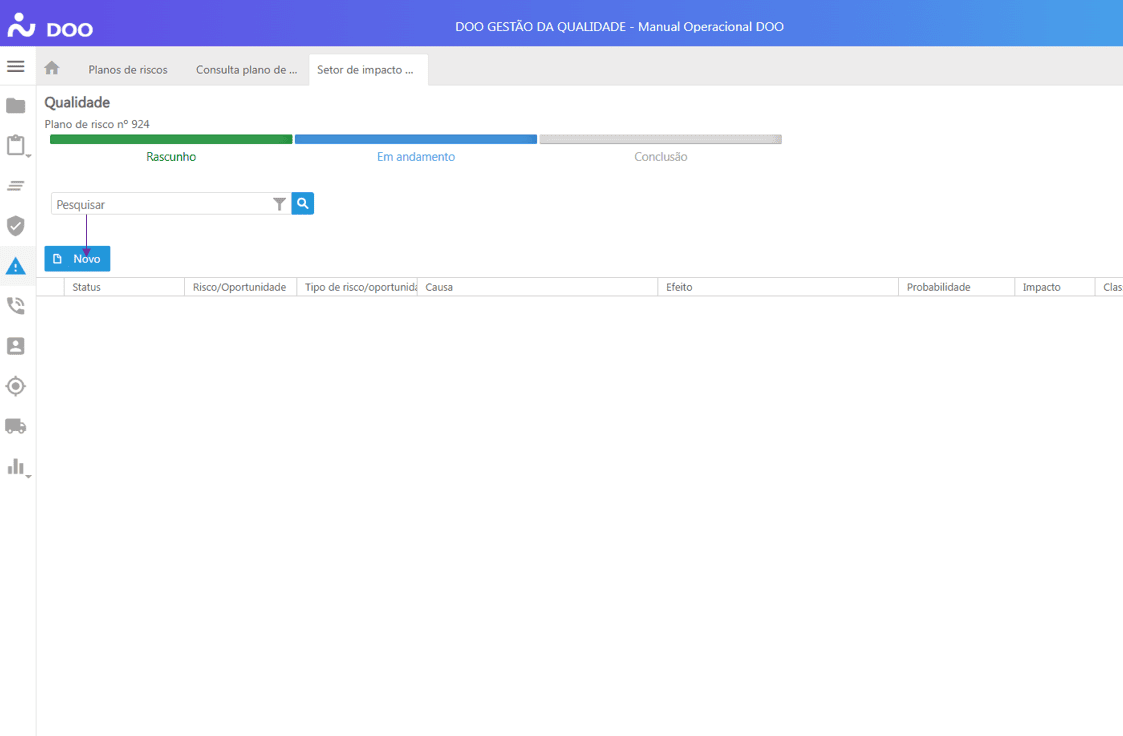Expand the clipboard sidebar menu
This screenshot has height=736, width=1123.
[16, 146]
